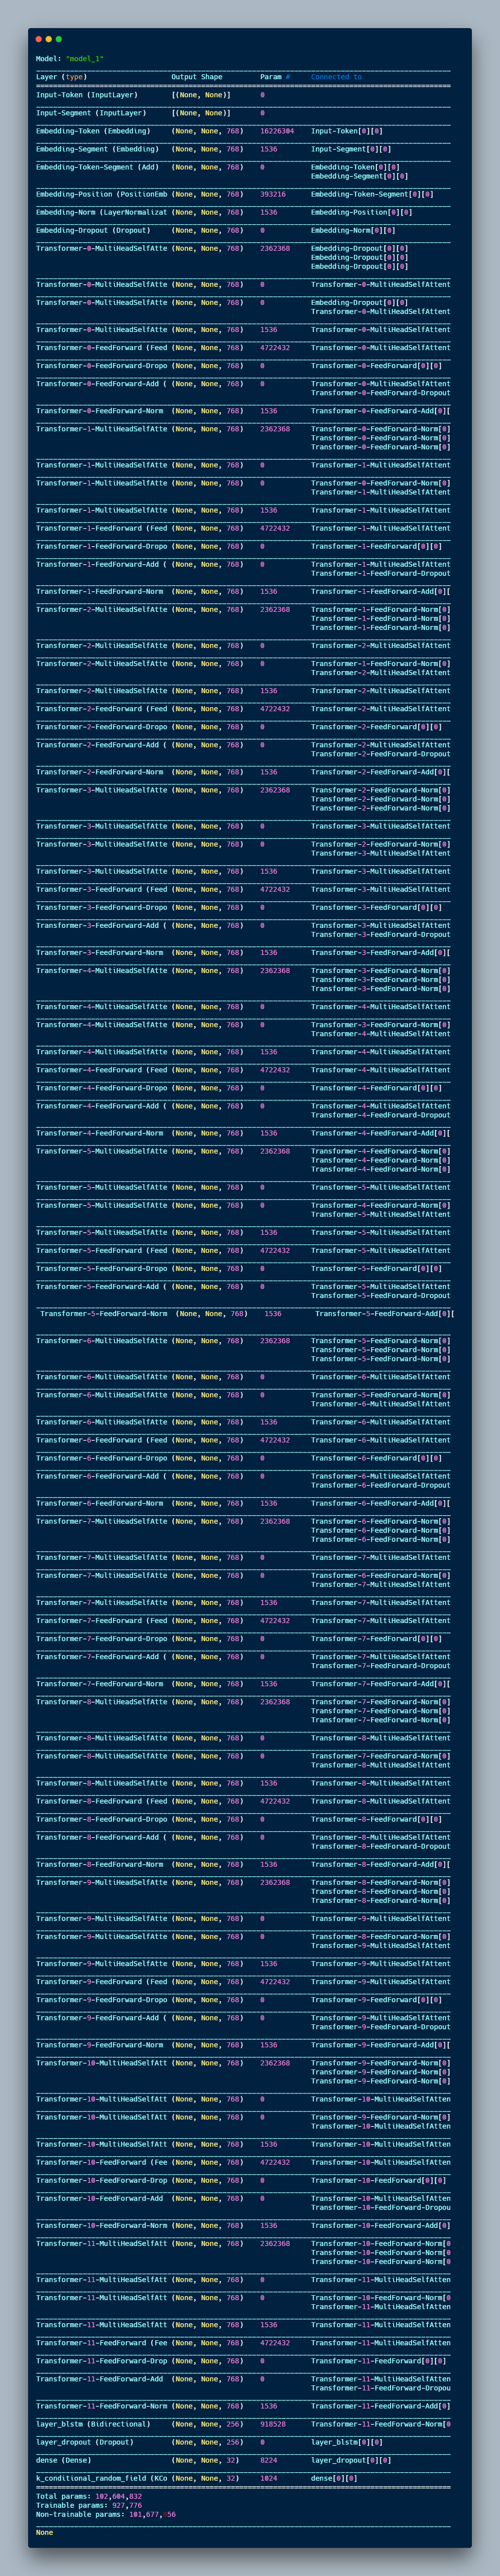
Task: Select 'Transformer-3-FeedForward-Add (' layer name
Action: (102, 925)
